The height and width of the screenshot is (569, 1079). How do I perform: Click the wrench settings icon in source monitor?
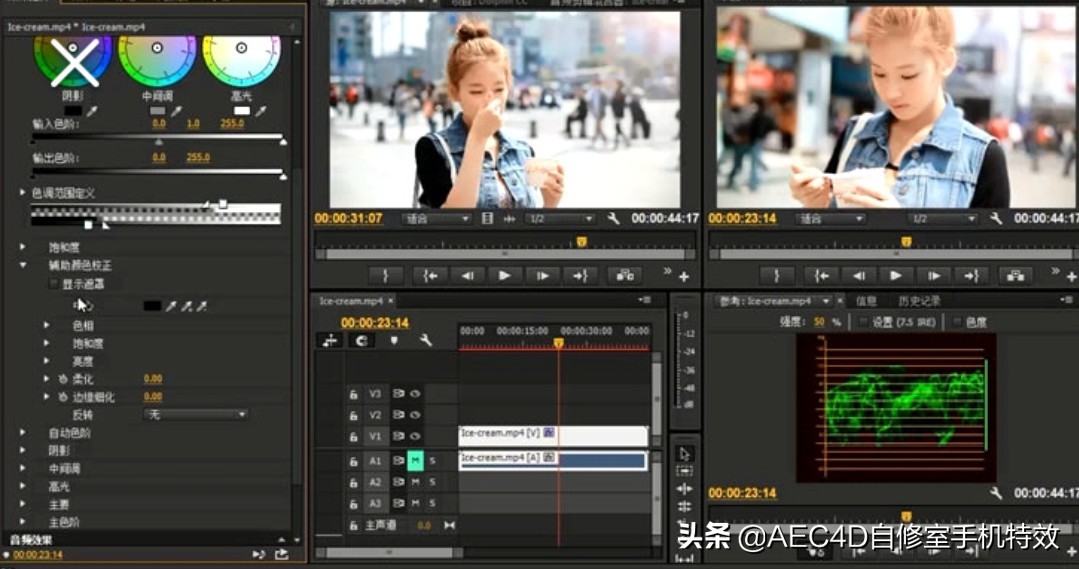click(613, 218)
